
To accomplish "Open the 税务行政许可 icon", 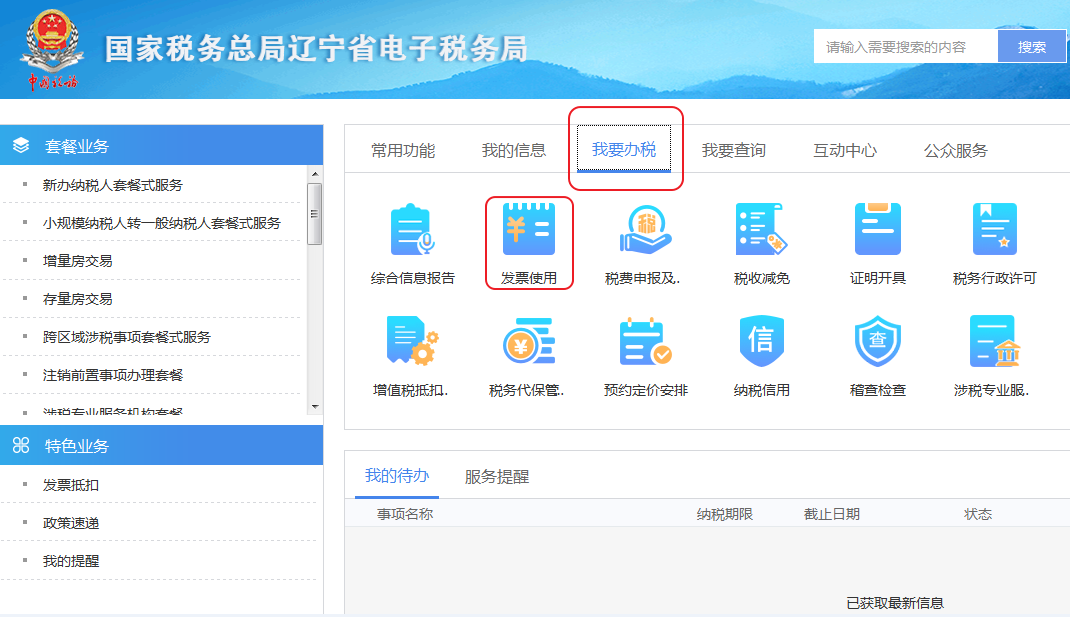I will click(x=994, y=229).
